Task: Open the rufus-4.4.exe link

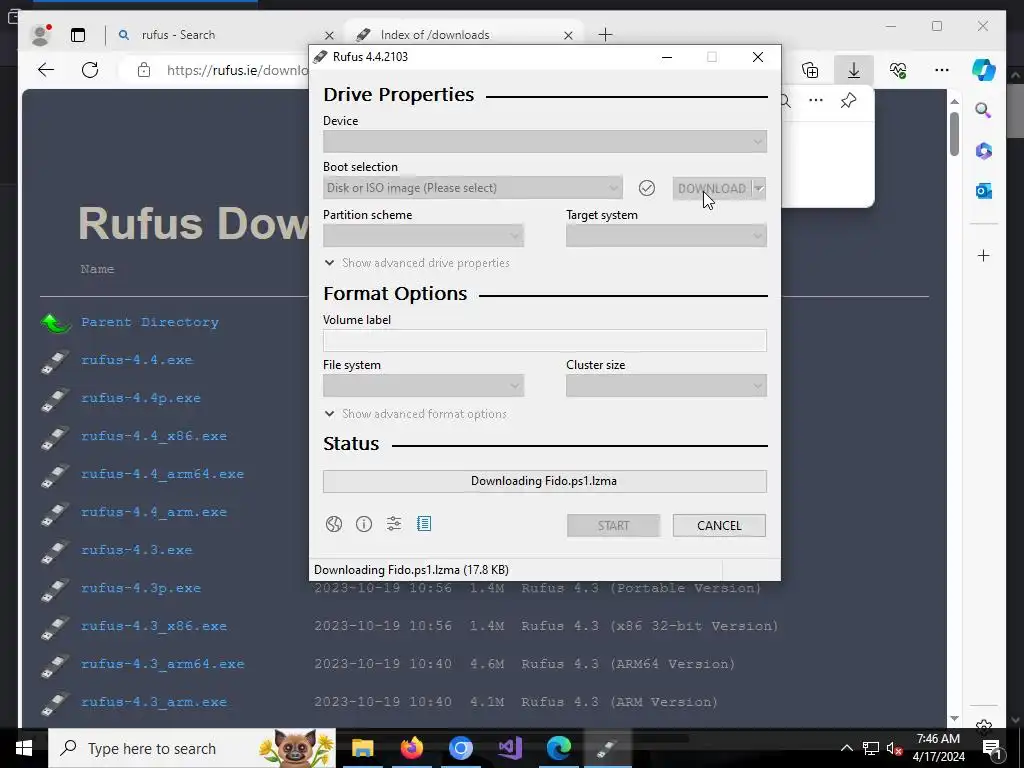Action: (136, 360)
